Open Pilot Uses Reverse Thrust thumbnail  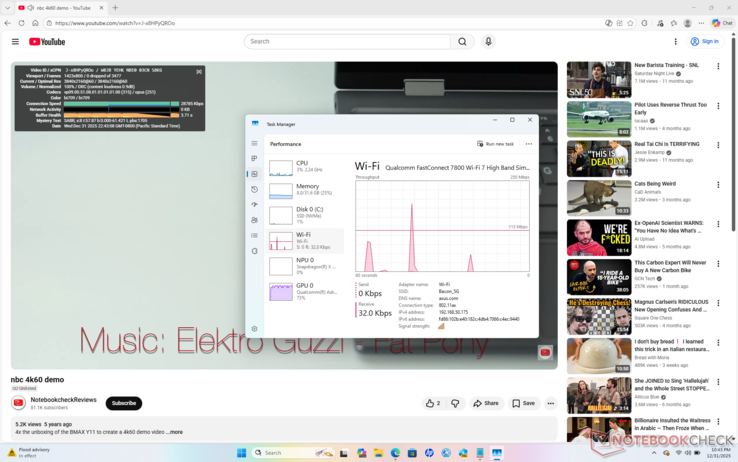tap(599, 119)
